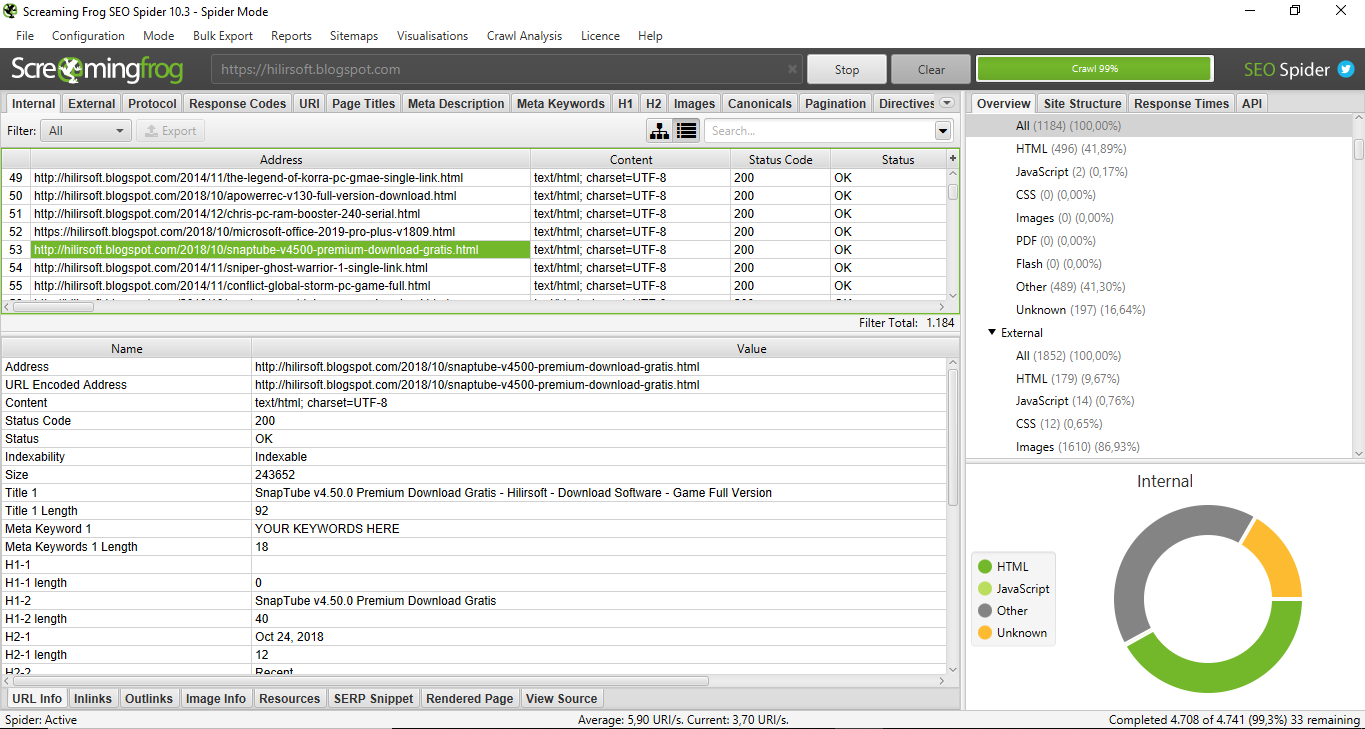Open the Outlinks bottom tab
This screenshot has height=729, width=1365.
pyautogui.click(x=149, y=698)
